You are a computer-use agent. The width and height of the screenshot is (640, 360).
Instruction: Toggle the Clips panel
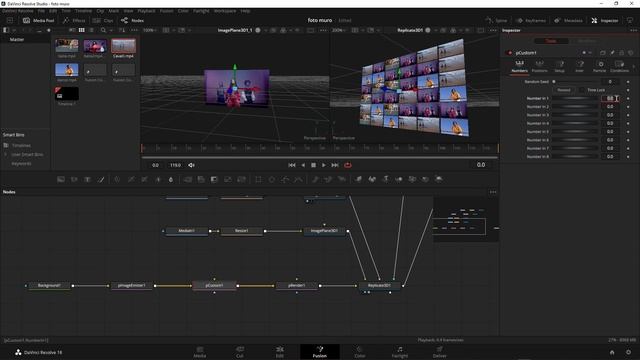click(x=103, y=20)
